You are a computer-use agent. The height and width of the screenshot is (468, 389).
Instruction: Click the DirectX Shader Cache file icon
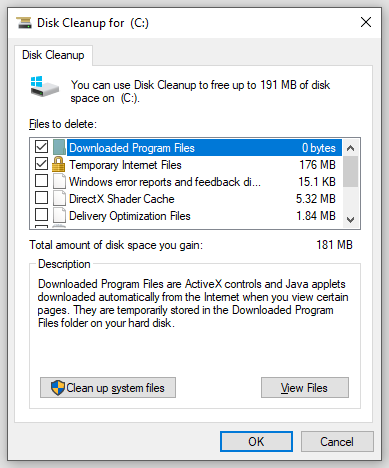coord(59,199)
